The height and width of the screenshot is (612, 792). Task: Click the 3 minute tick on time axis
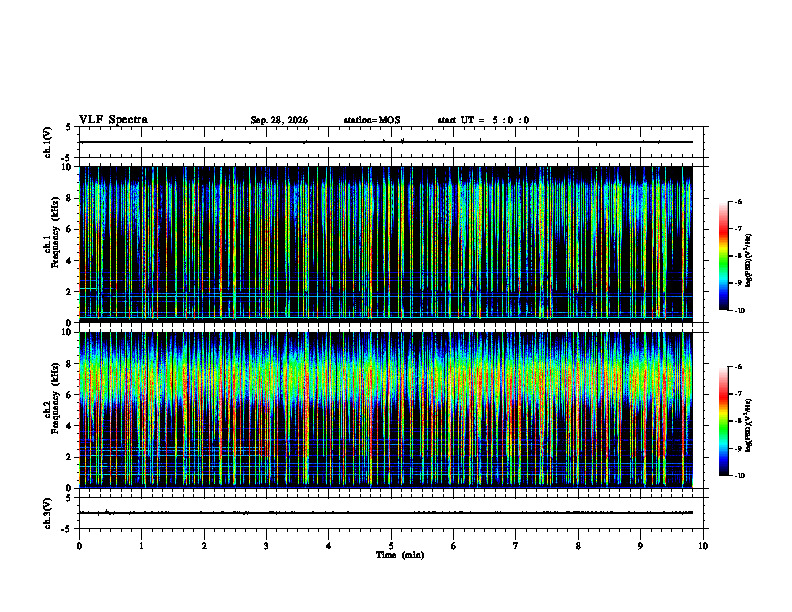coord(266,546)
